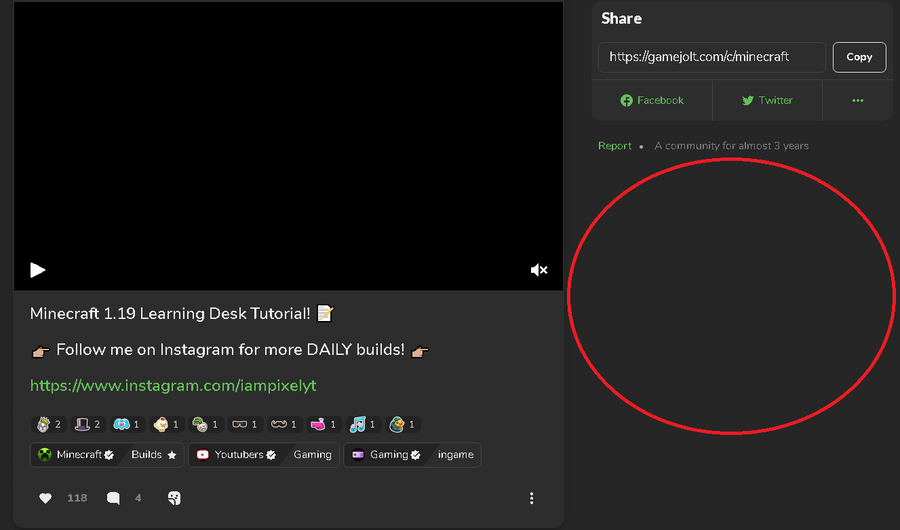Open more share options ellipsis
The width and height of the screenshot is (900, 530).
click(858, 100)
